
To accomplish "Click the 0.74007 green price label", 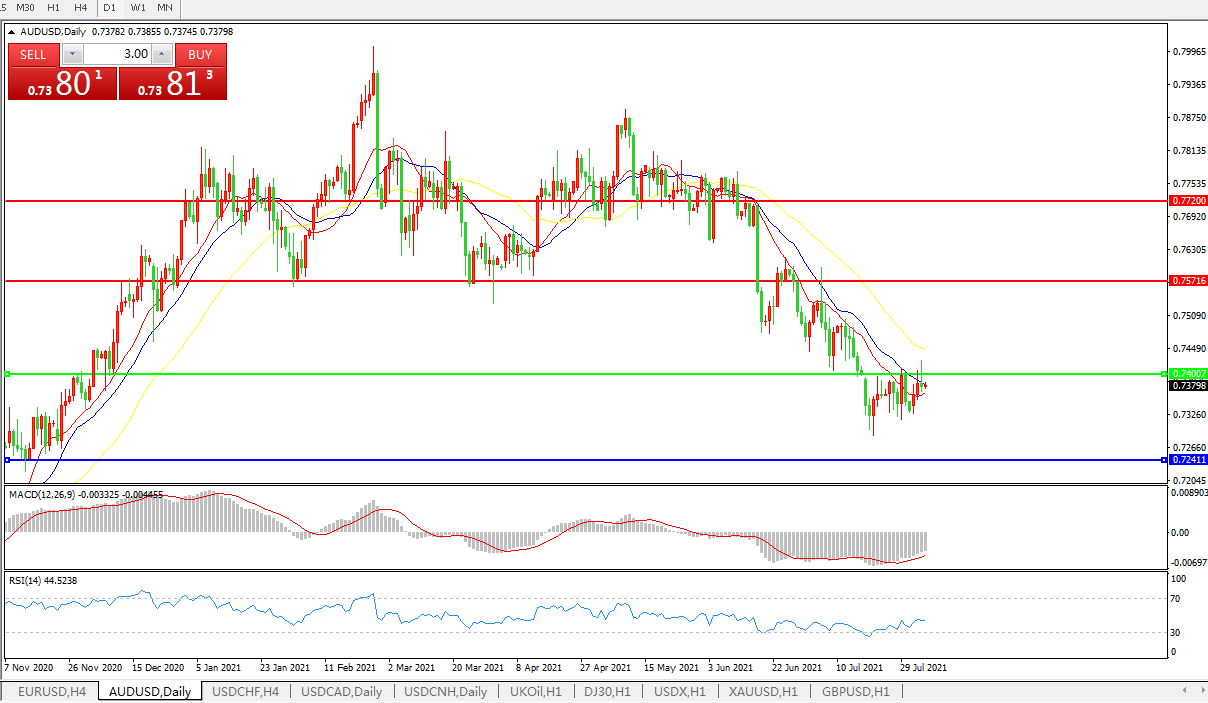I will click(x=1187, y=373).
